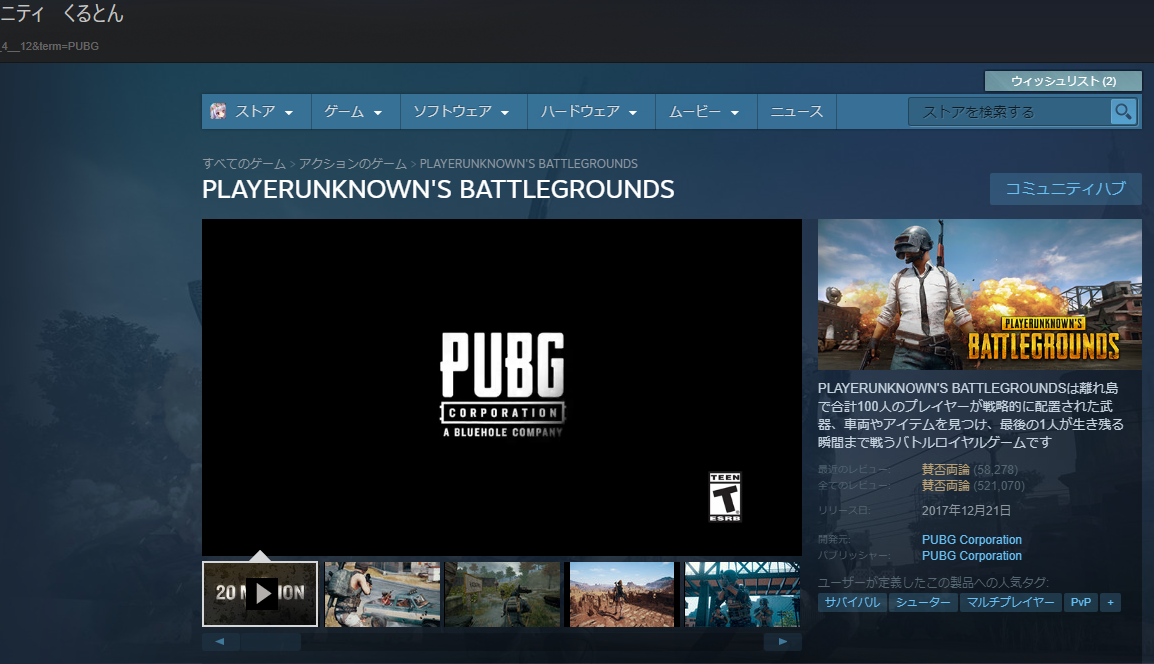Click the main PUBG Corporation video player
Screen dimensions: 1154x664
502,387
